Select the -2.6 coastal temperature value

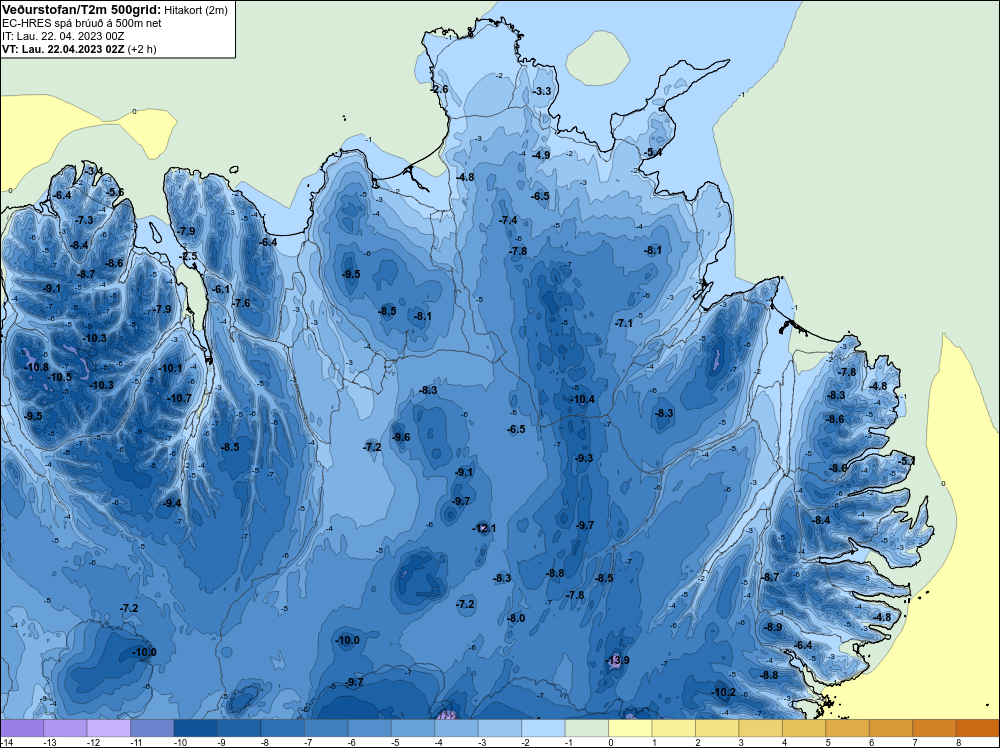coord(439,89)
